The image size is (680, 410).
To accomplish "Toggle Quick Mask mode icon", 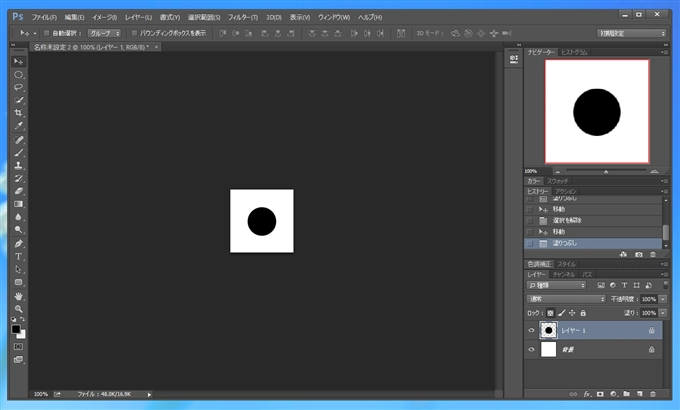I will (x=18, y=347).
